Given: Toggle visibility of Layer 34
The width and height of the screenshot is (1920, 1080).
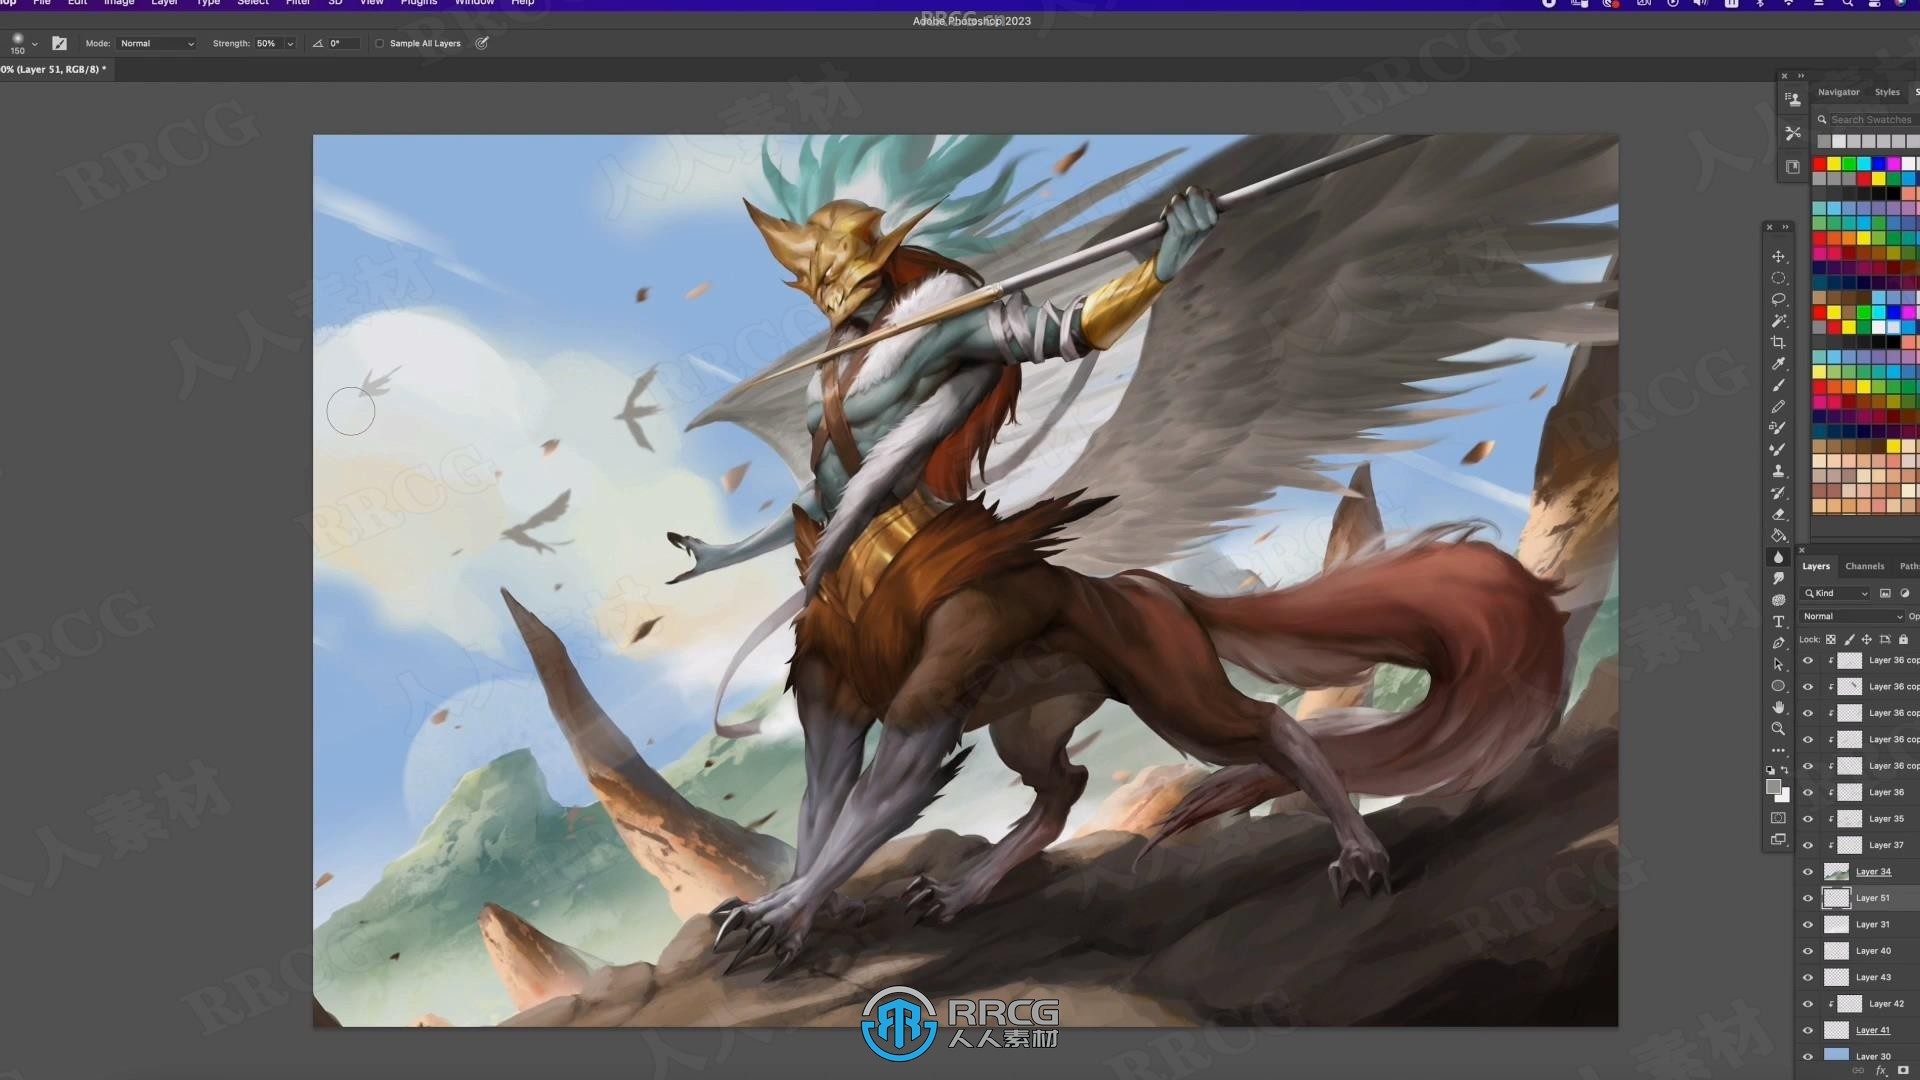Looking at the screenshot, I should 1807,872.
